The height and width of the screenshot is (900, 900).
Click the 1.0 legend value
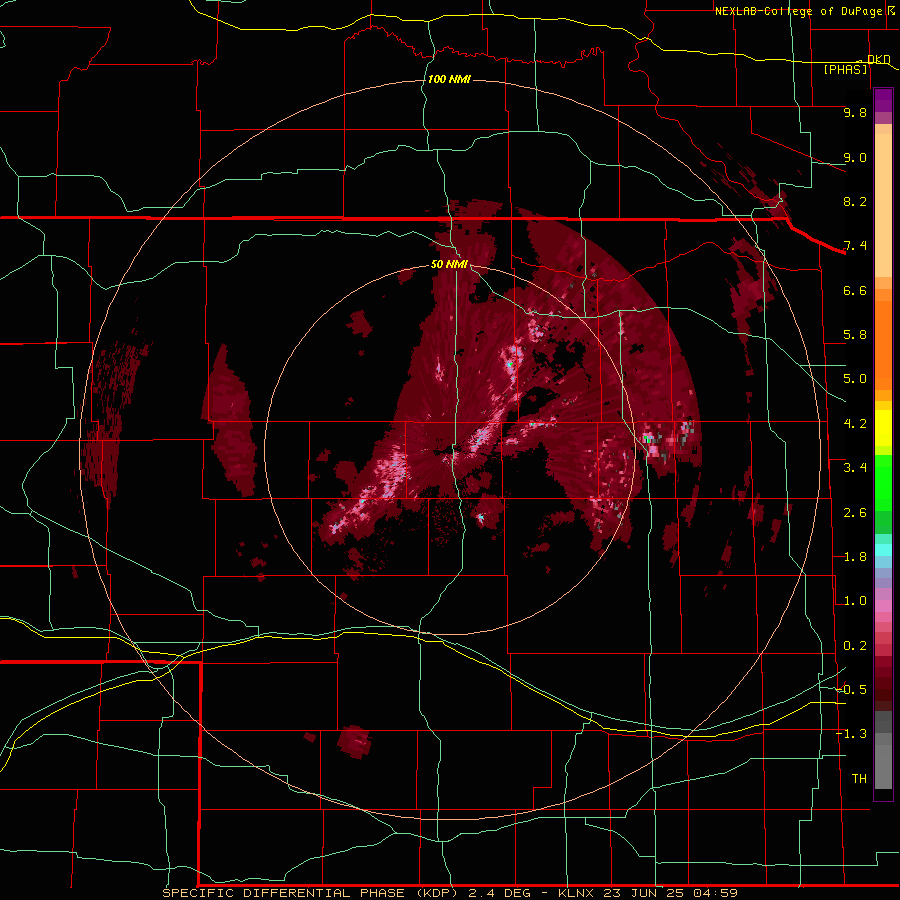tap(855, 601)
